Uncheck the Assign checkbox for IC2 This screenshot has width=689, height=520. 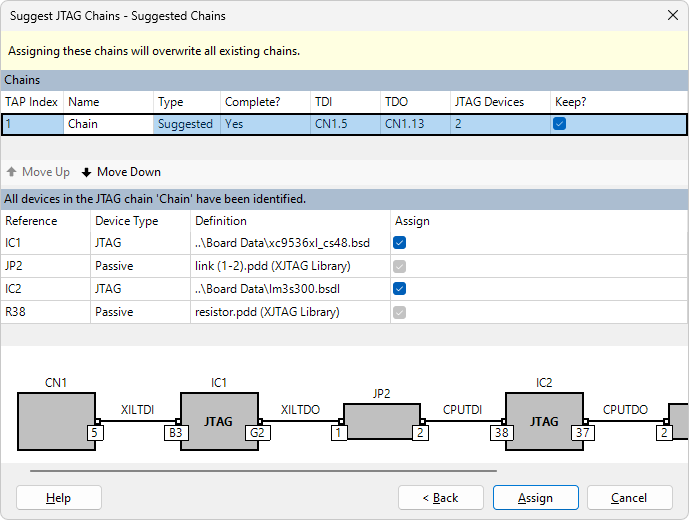point(400,289)
